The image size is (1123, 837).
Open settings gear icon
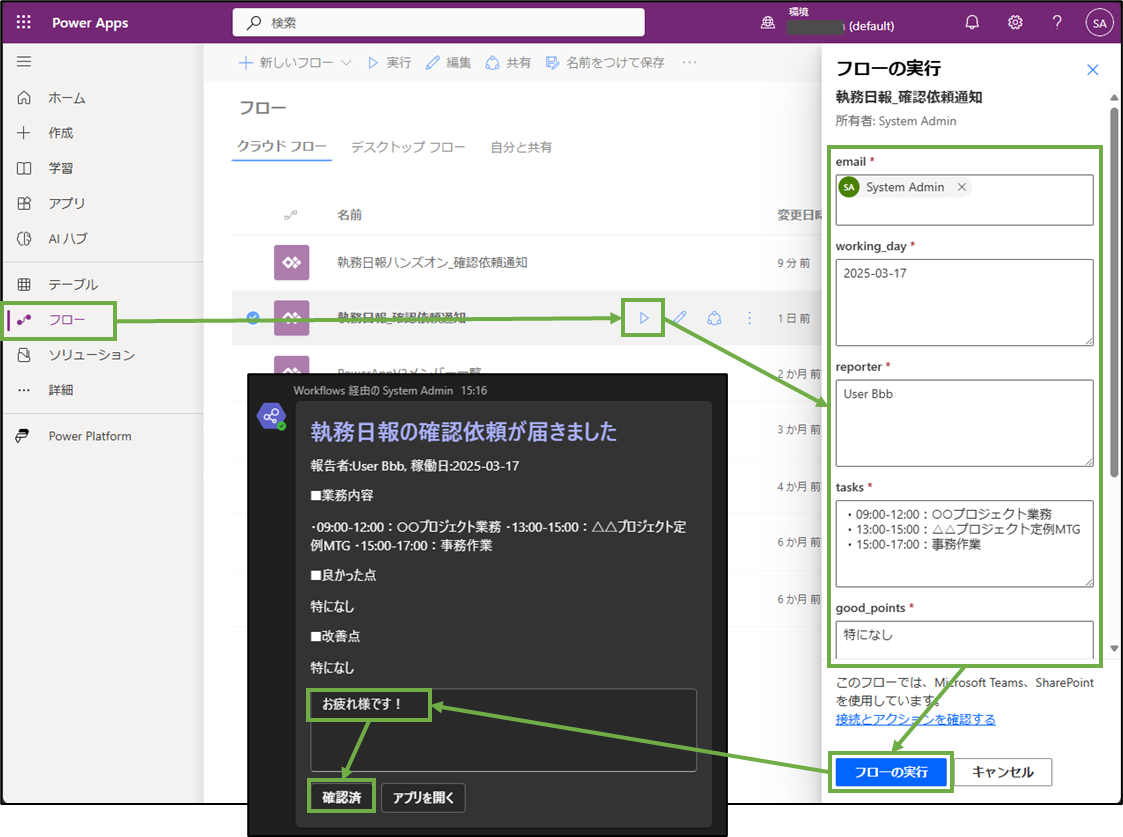coord(1015,22)
